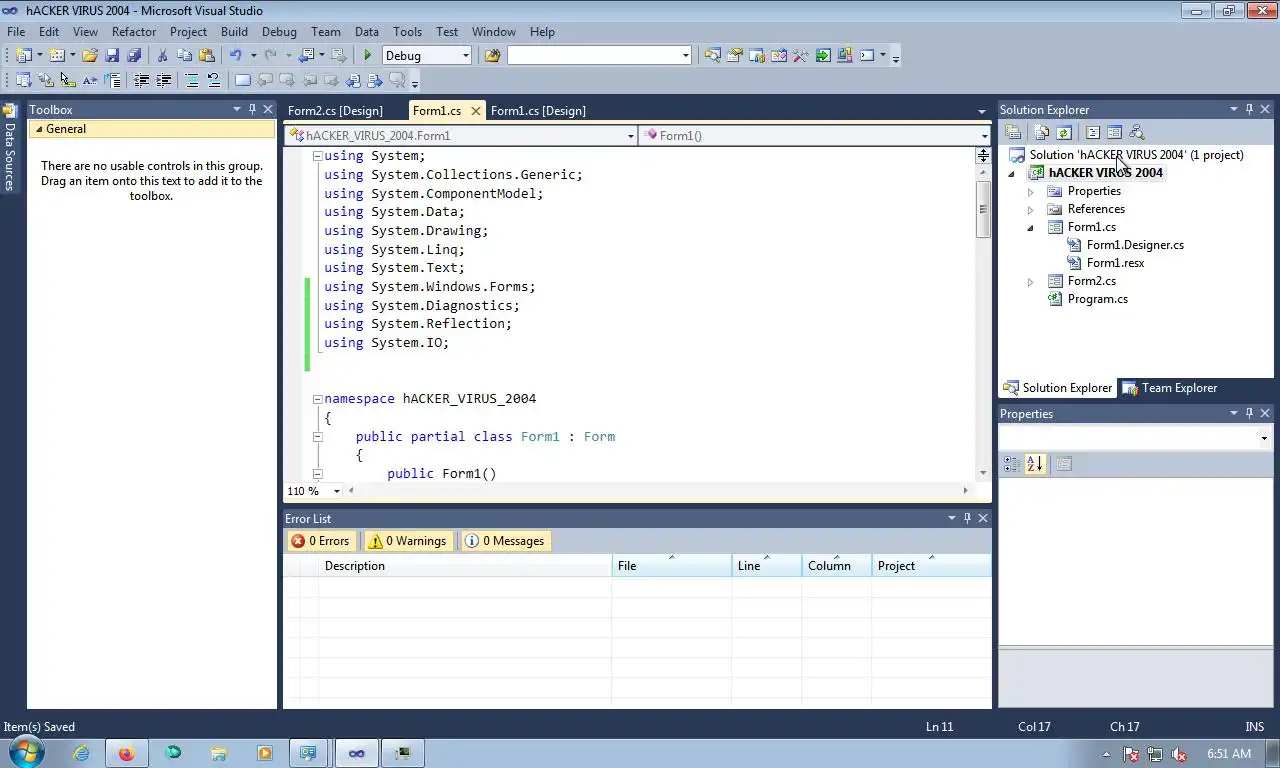Collapse the using directives outline region
1280x768 pixels.
pyautogui.click(x=318, y=156)
